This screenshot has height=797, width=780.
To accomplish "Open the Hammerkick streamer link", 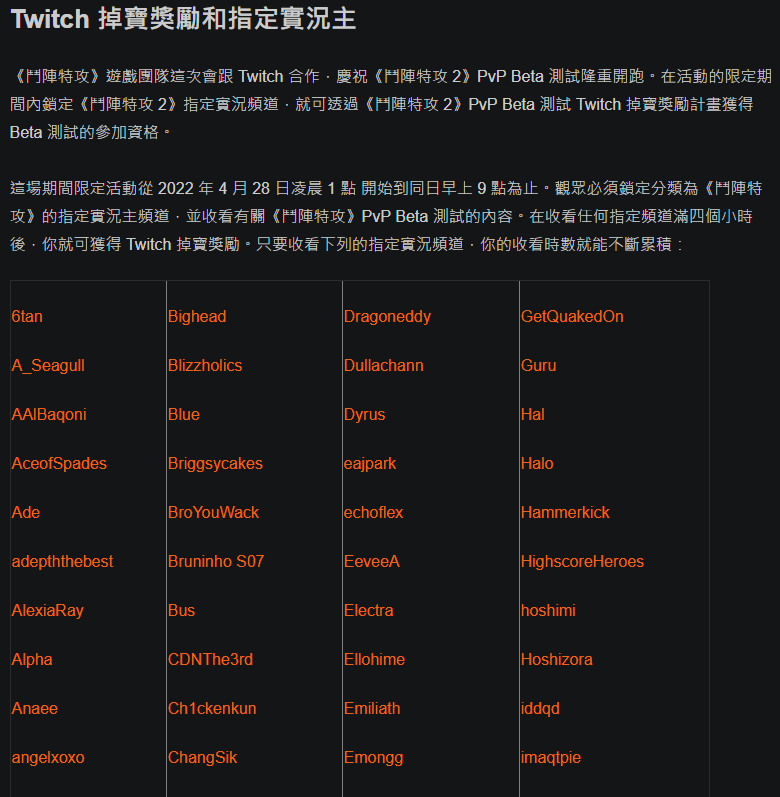I will coord(565,512).
